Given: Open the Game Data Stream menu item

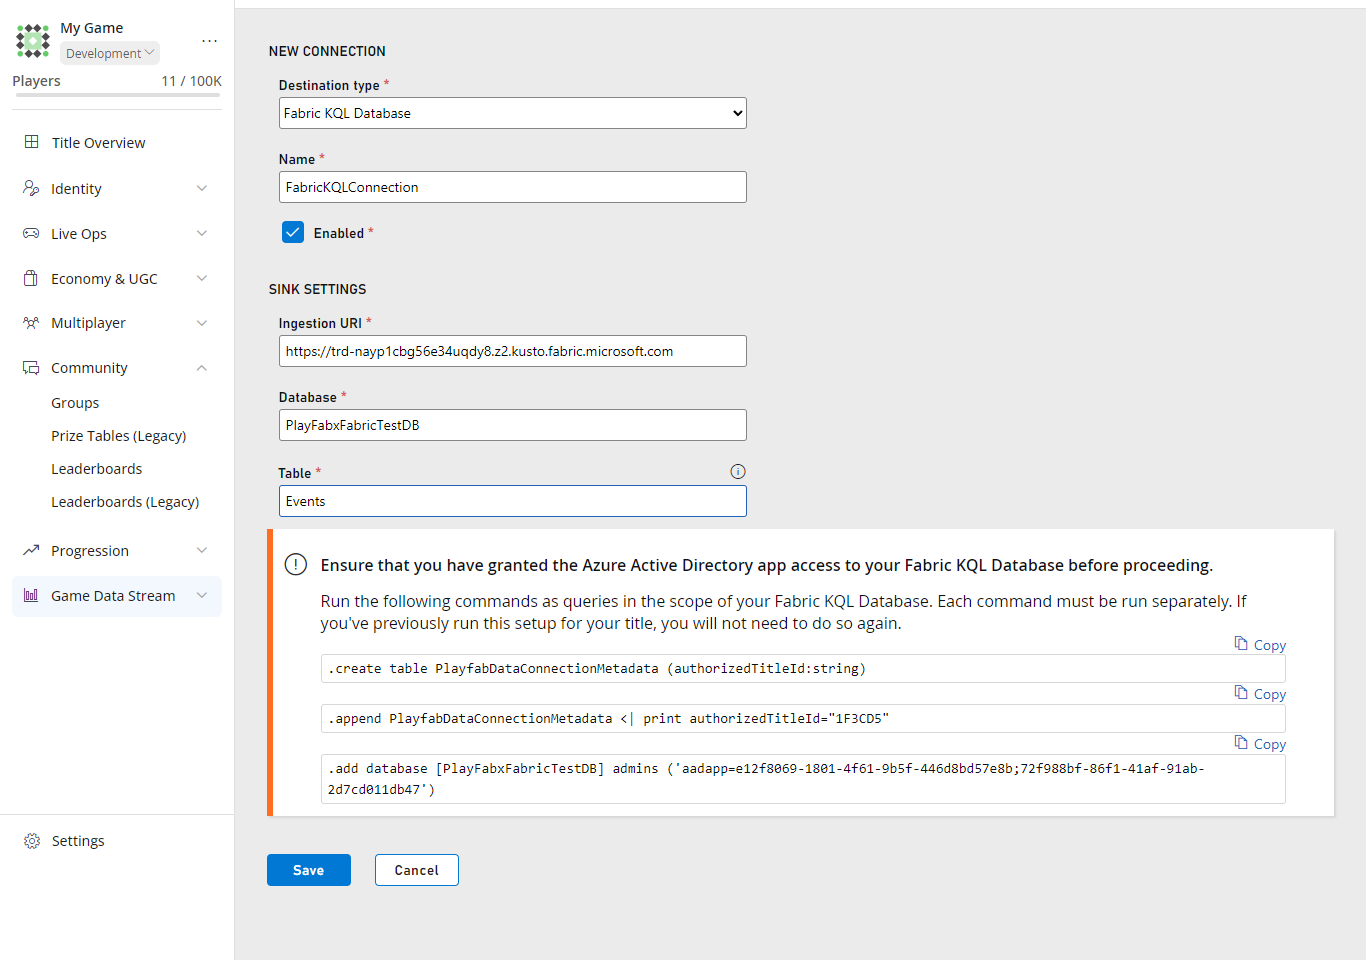Looking at the screenshot, I should [117, 596].
